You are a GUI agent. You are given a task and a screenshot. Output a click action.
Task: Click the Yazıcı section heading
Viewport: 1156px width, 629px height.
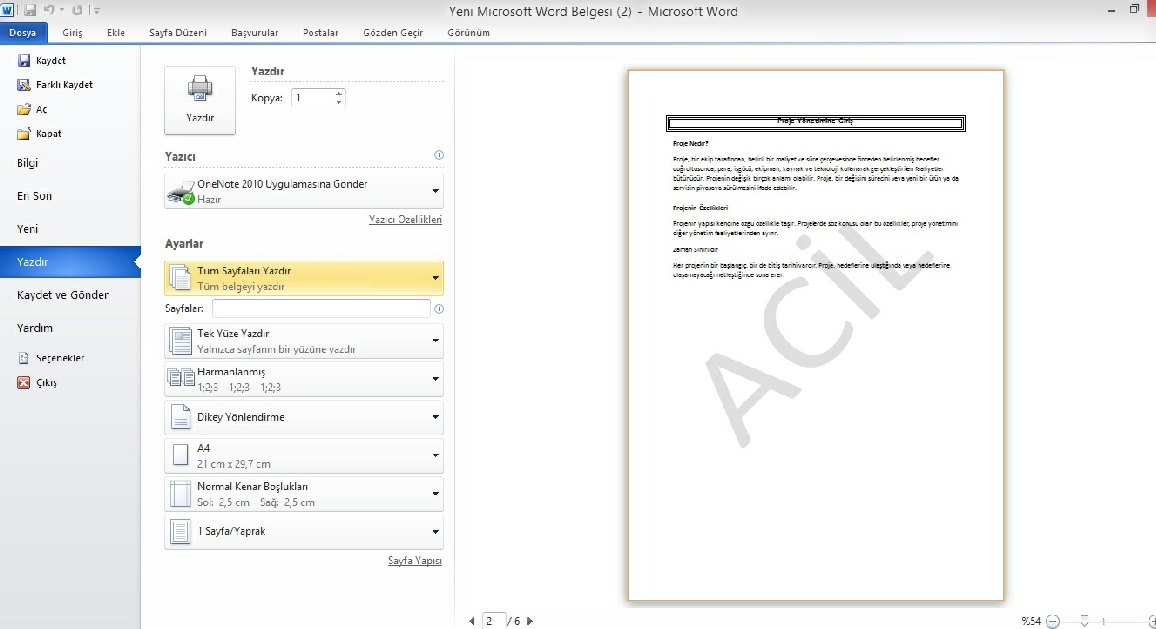pos(180,156)
